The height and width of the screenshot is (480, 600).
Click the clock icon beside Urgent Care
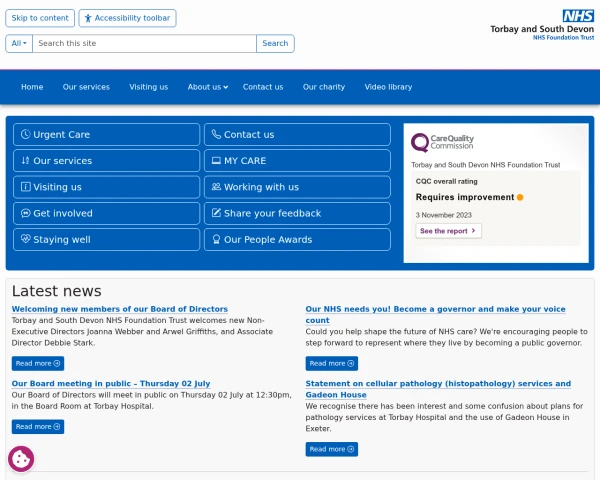coord(25,134)
